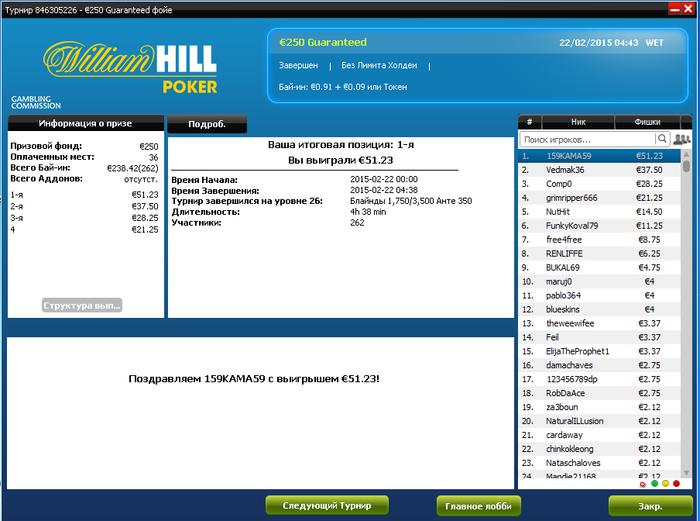Select player row NutHit

point(600,212)
